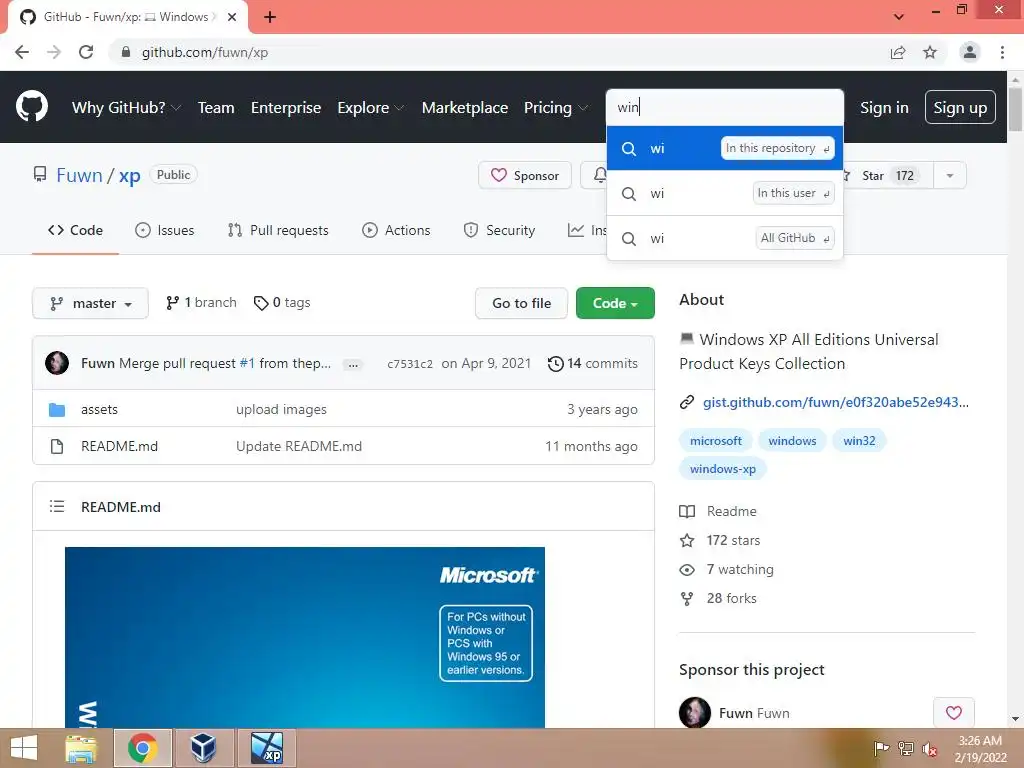
Task: Click Enterprise in the header
Action: click(286, 108)
